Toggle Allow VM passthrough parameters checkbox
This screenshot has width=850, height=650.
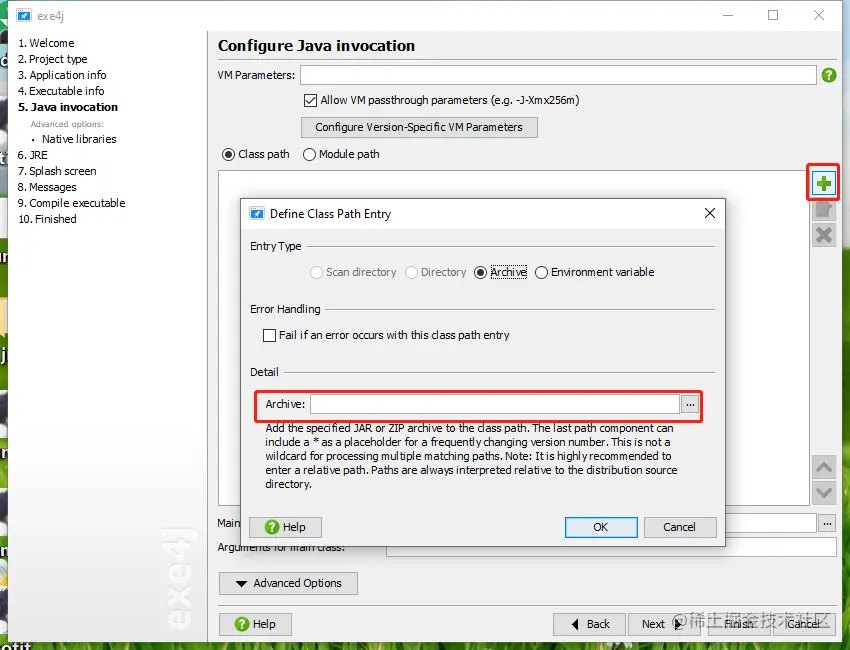point(310,100)
